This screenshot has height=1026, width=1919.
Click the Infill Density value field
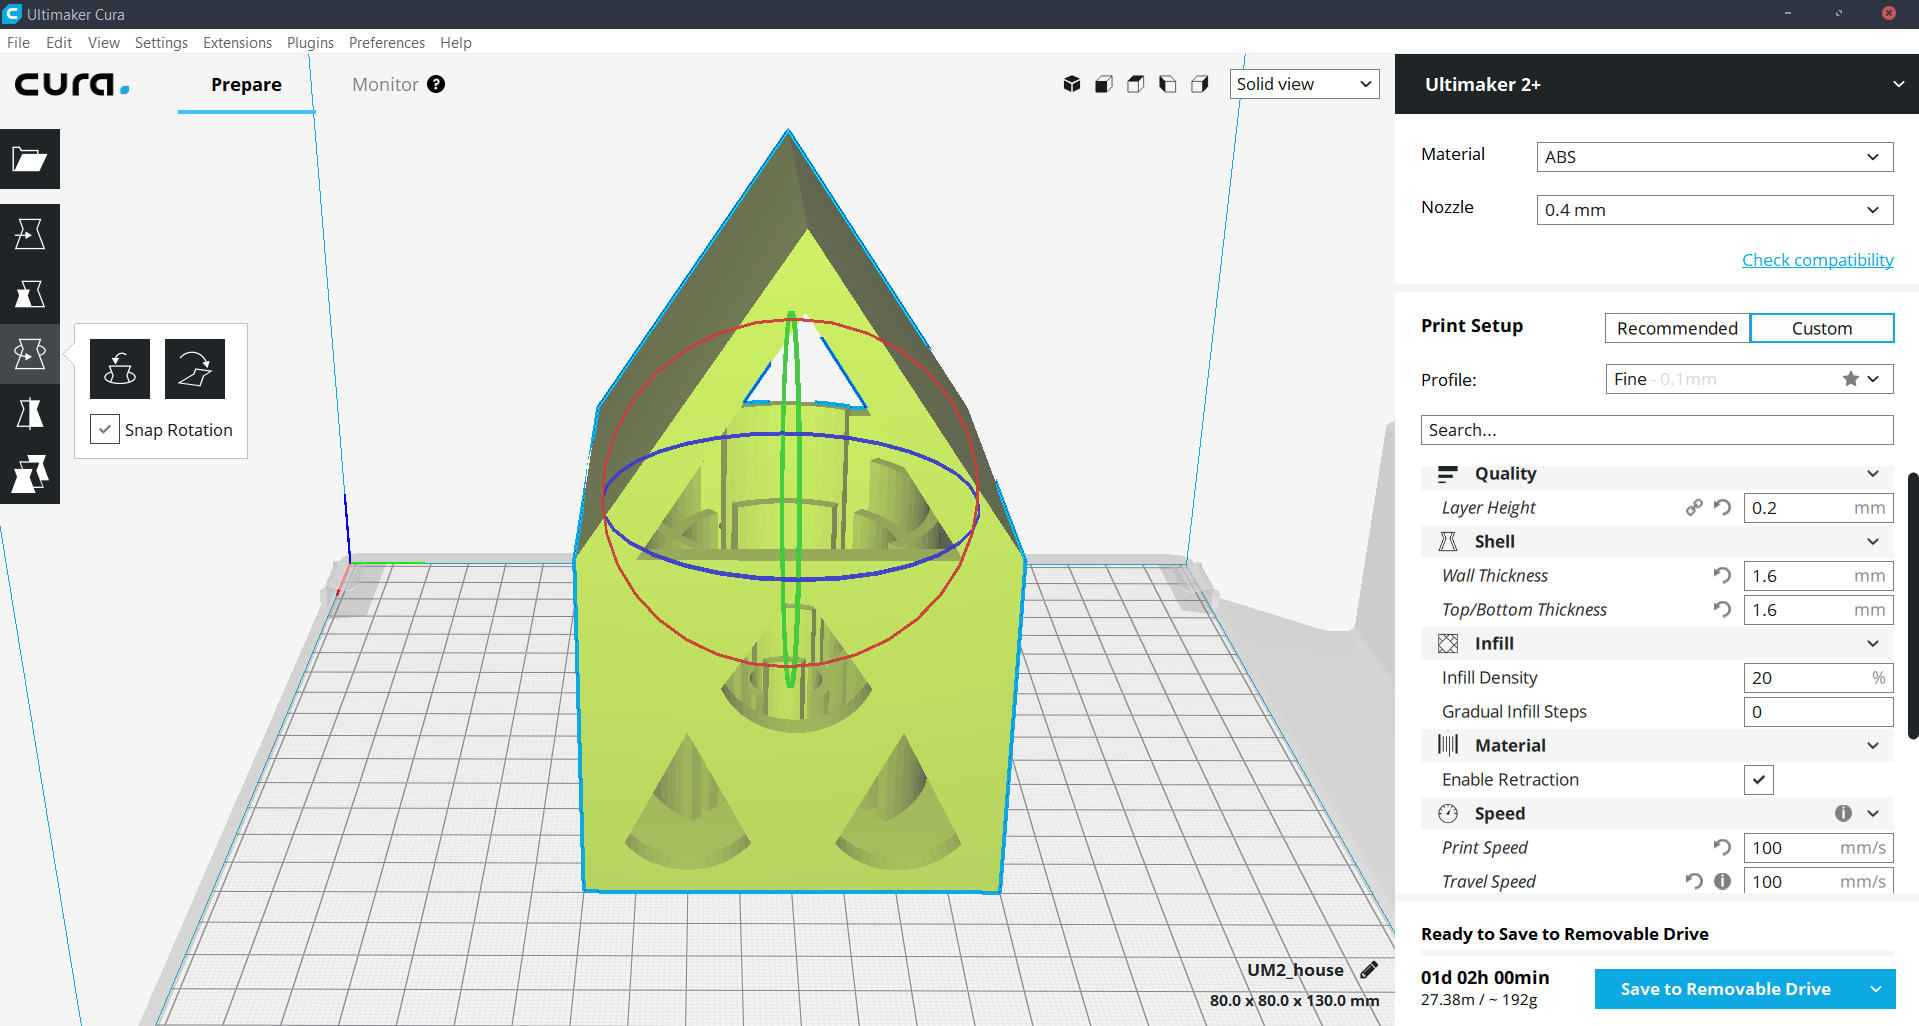tap(1818, 678)
